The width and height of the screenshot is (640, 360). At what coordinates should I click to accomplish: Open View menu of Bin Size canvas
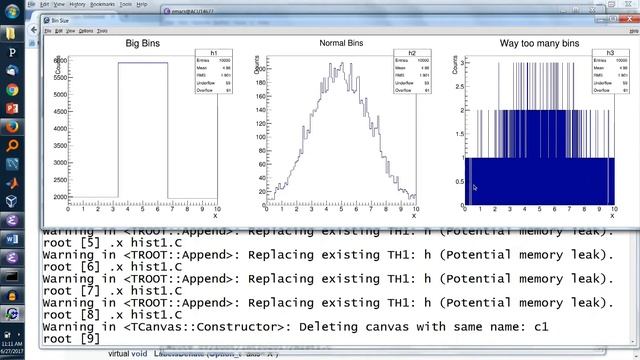tap(71, 31)
